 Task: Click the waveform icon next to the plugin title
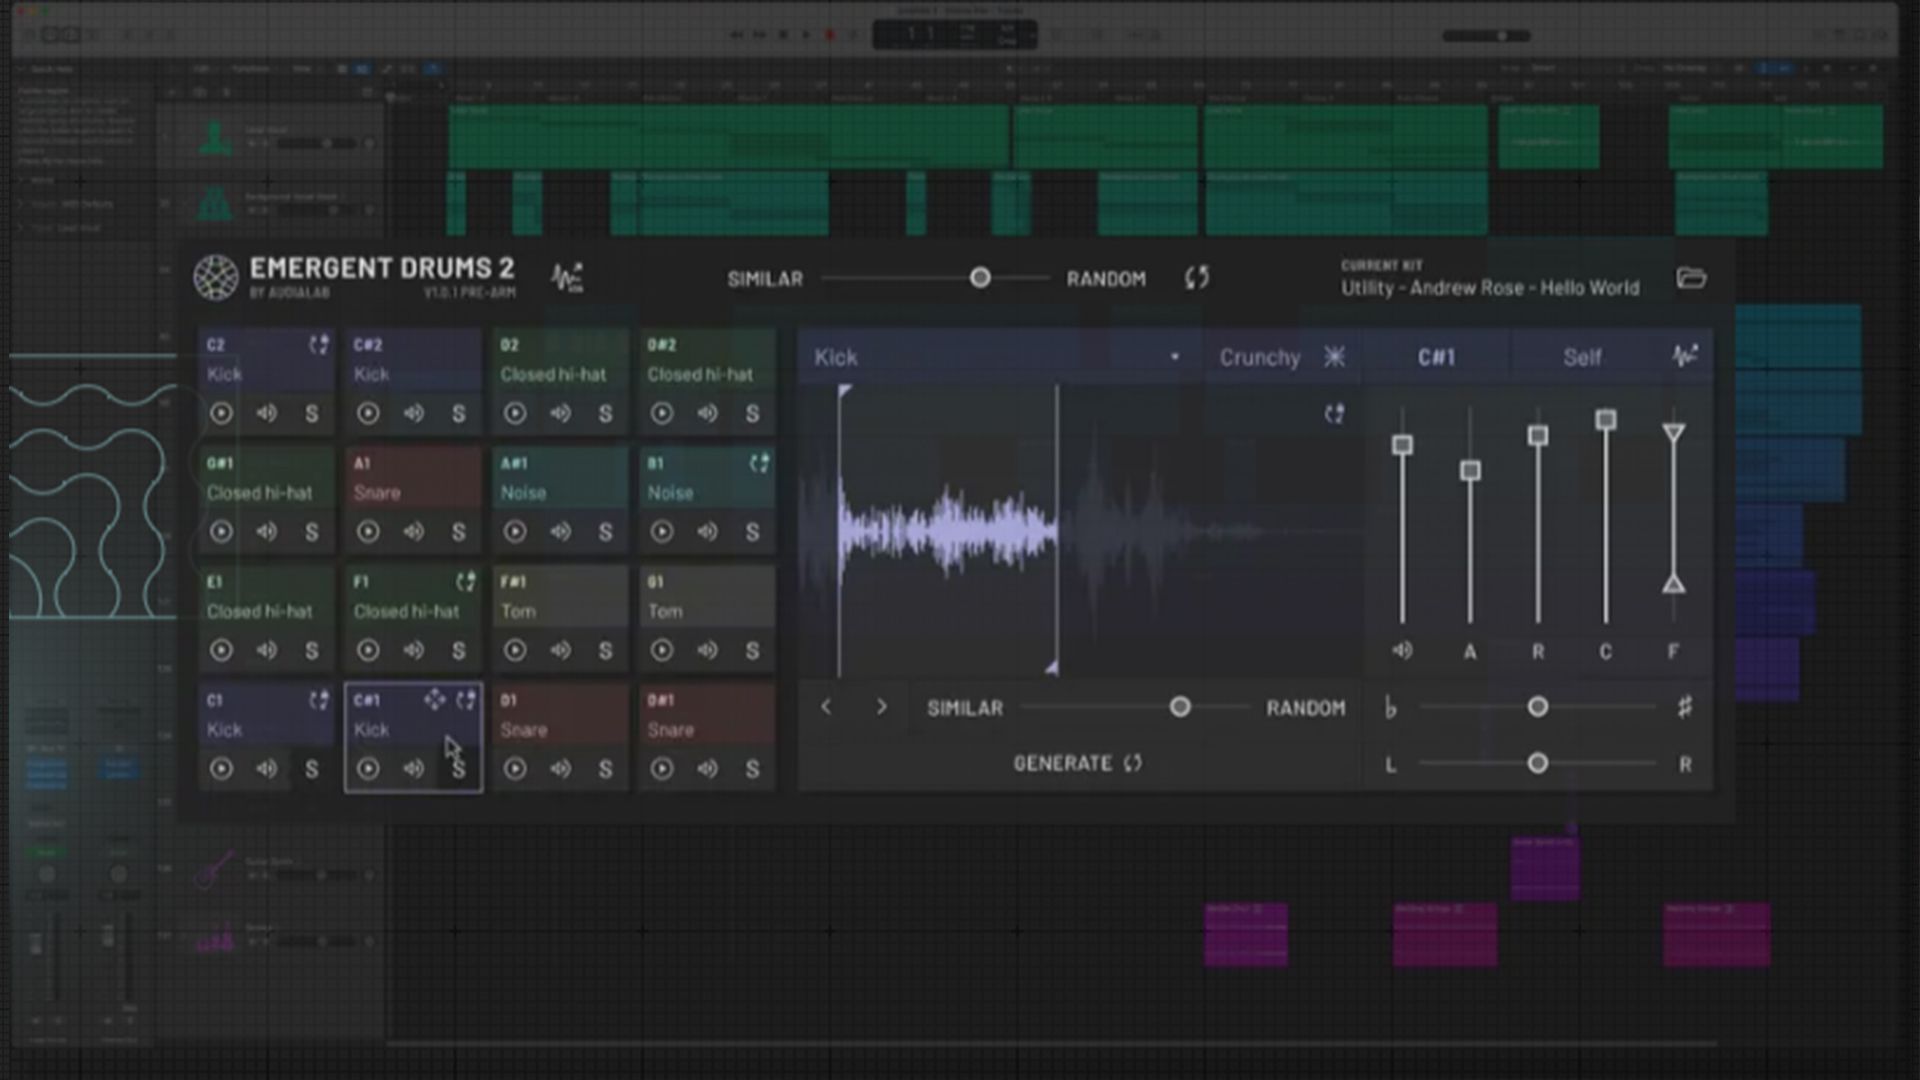point(566,276)
